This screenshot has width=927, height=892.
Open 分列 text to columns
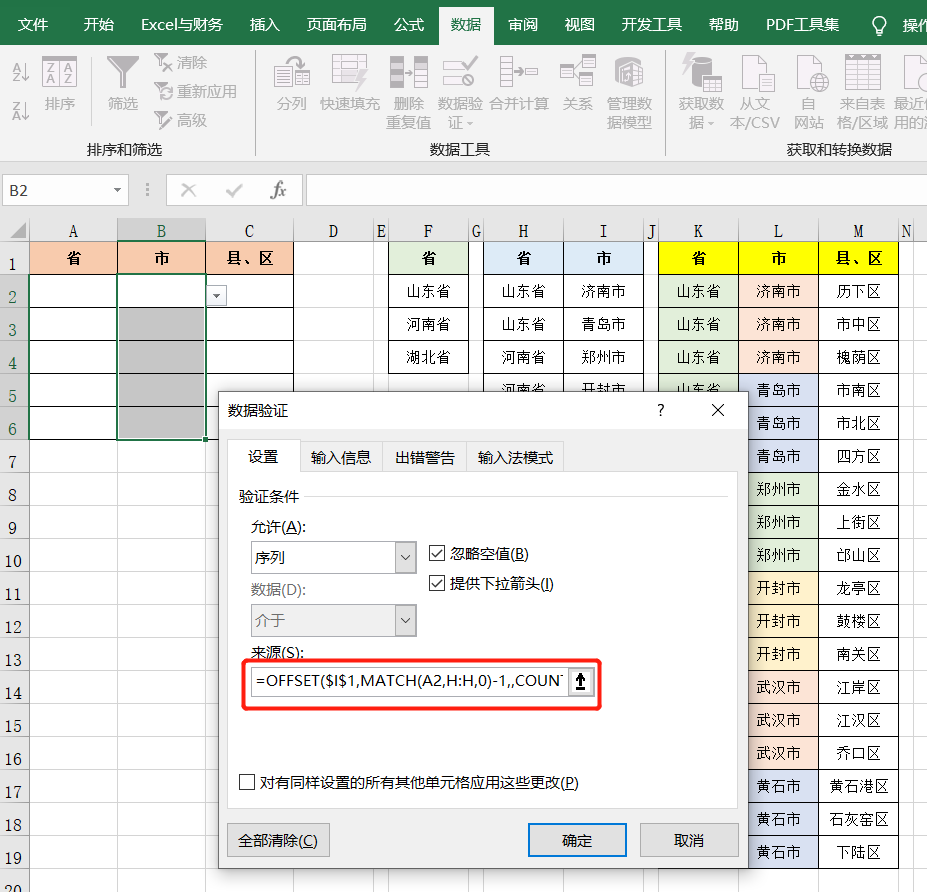pos(291,85)
